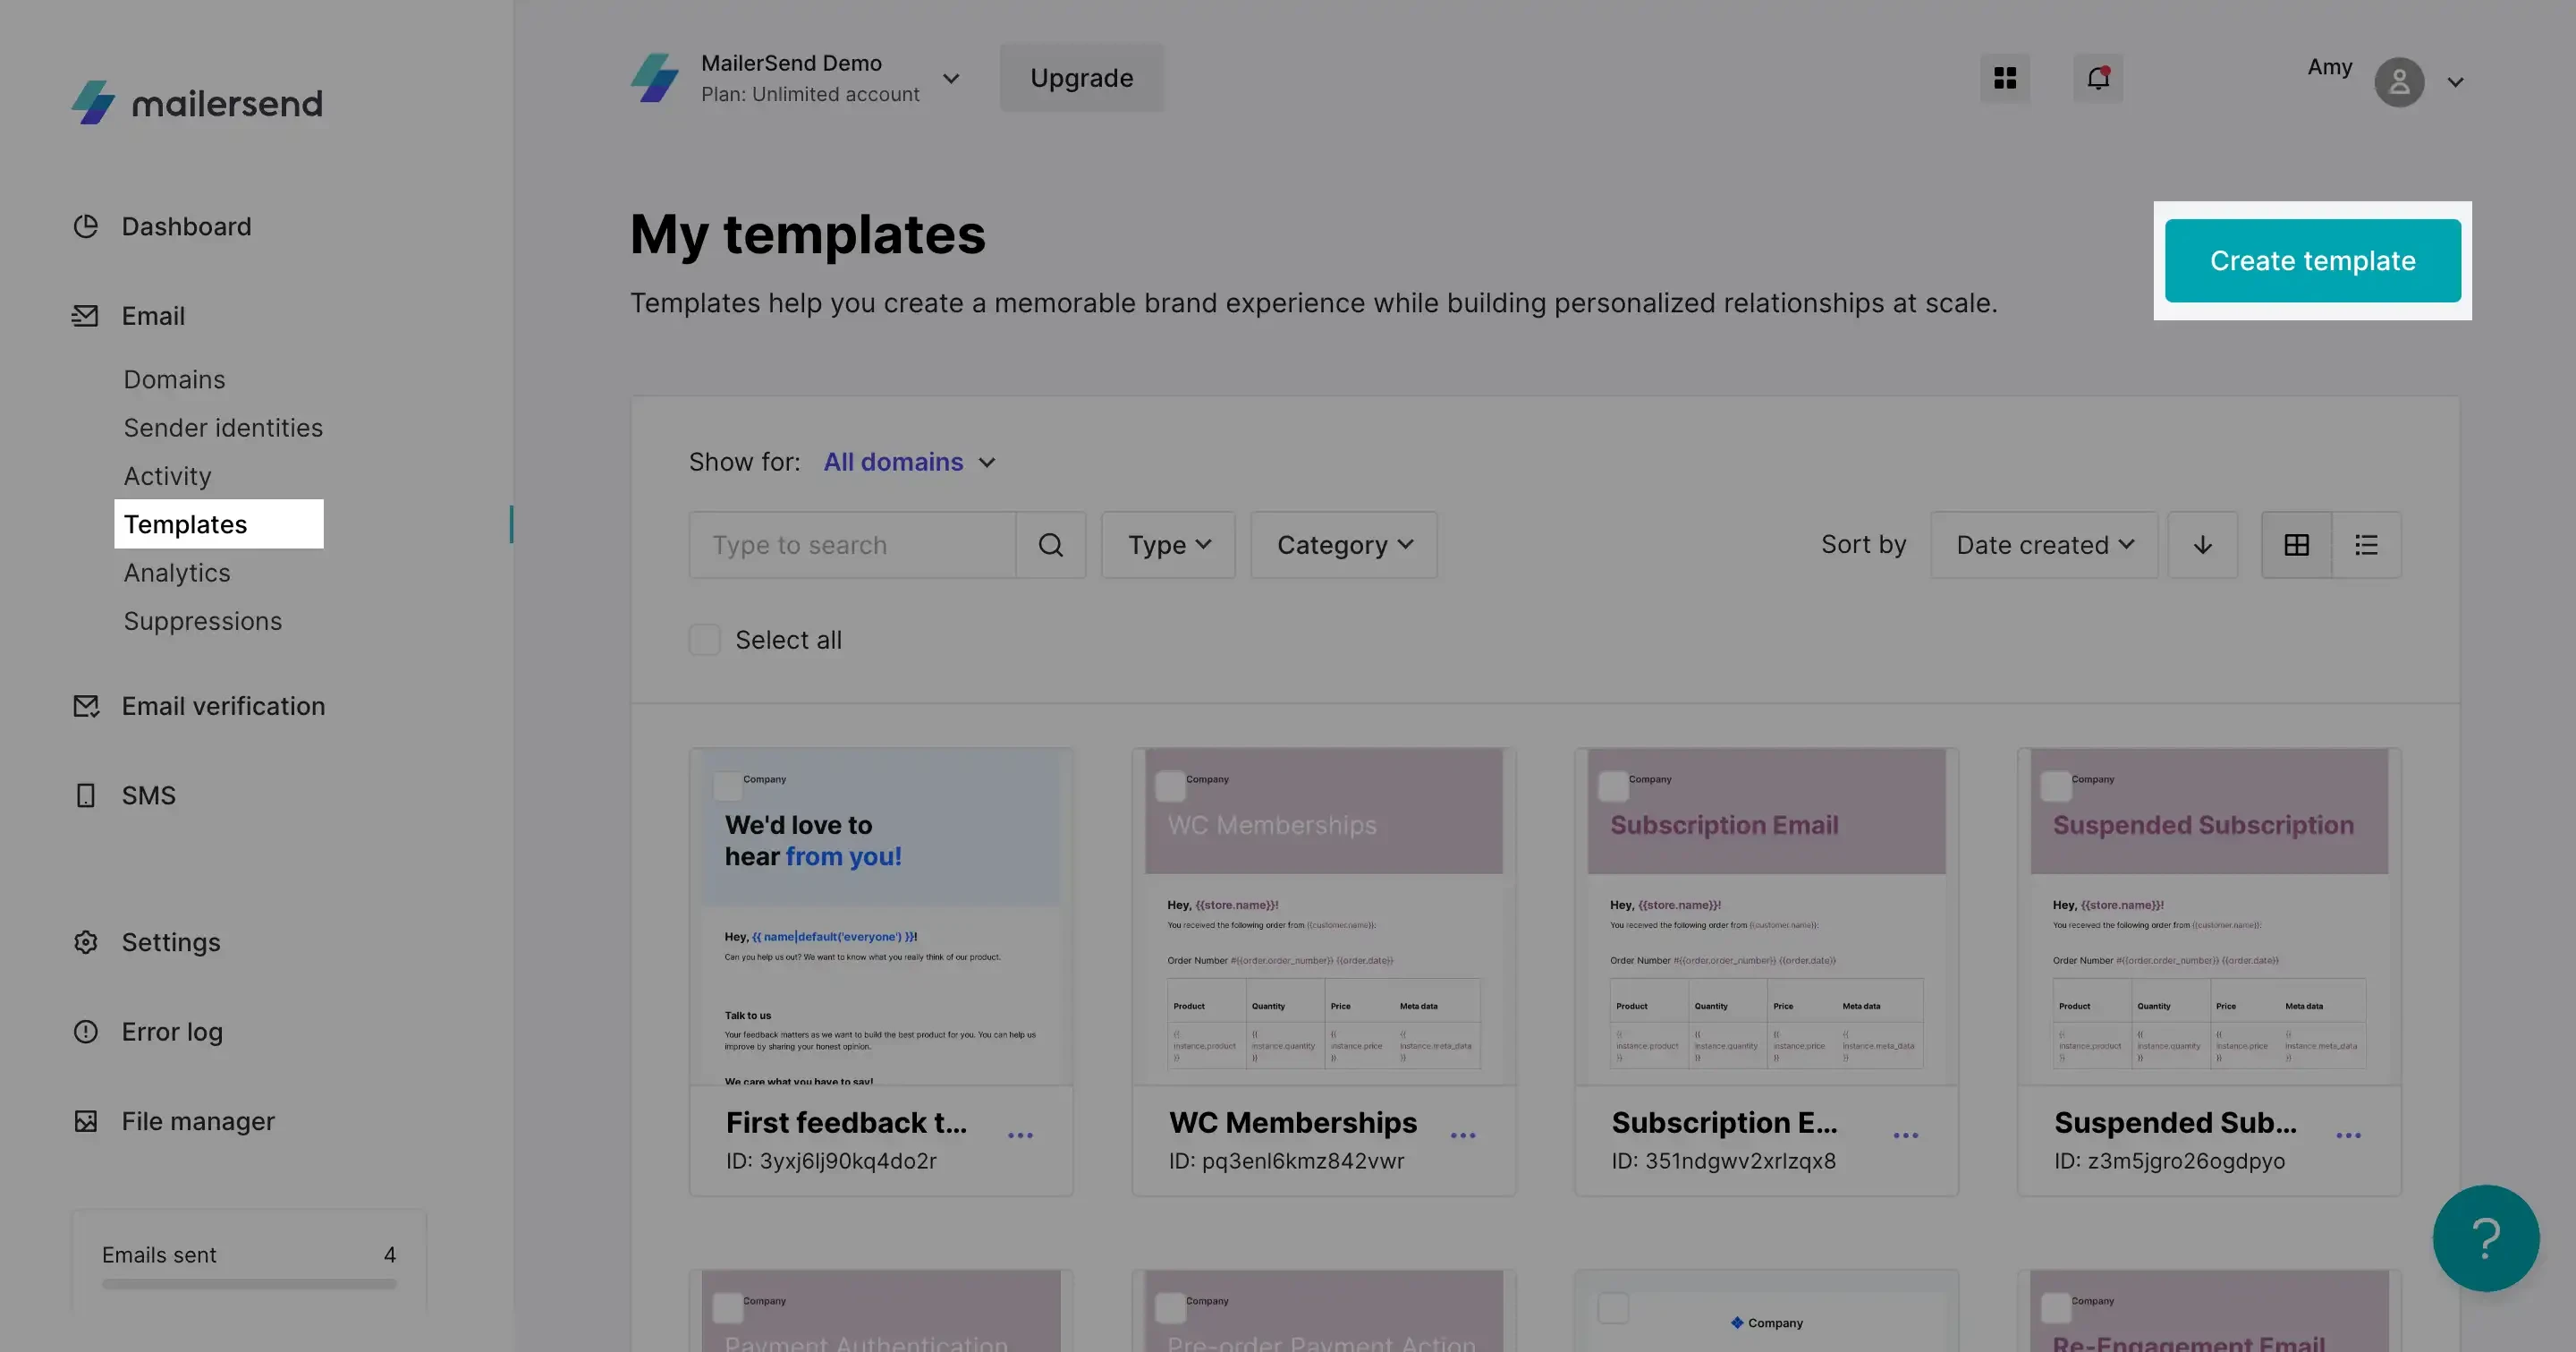The image size is (2576, 1352).
Task: Switch to grid view icon
Action: point(2296,545)
